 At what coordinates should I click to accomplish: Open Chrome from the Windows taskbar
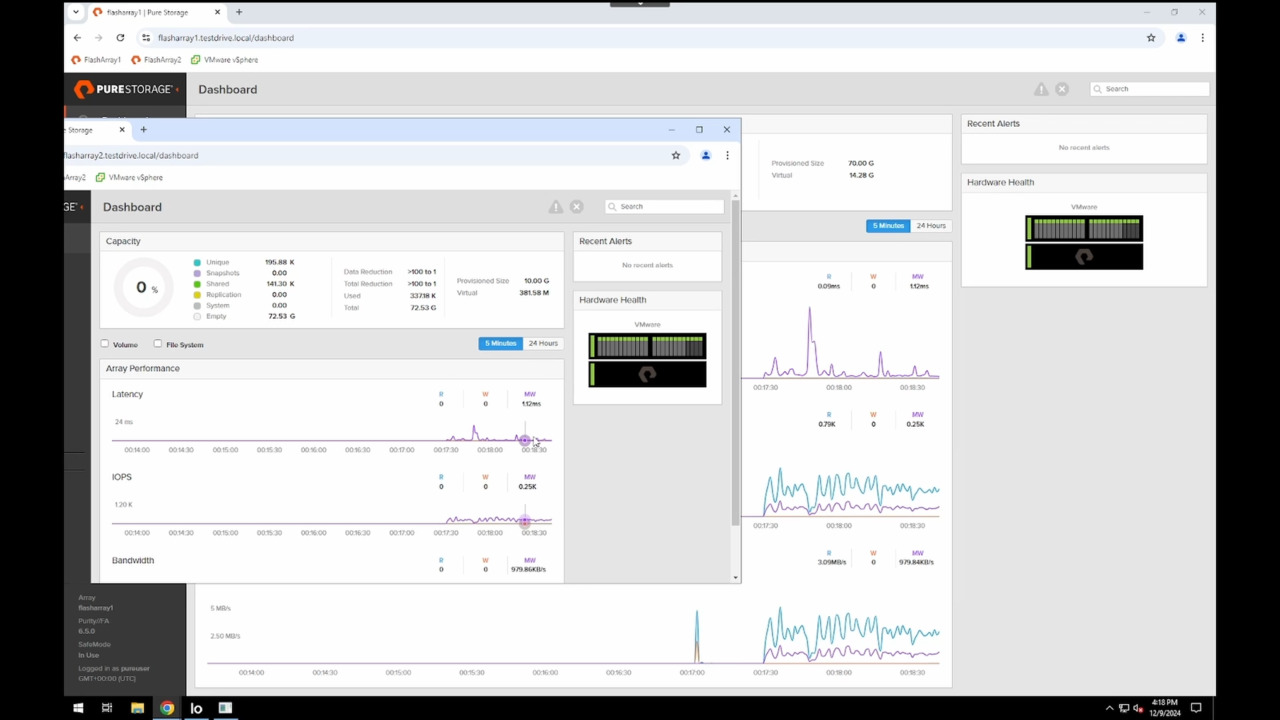point(167,708)
